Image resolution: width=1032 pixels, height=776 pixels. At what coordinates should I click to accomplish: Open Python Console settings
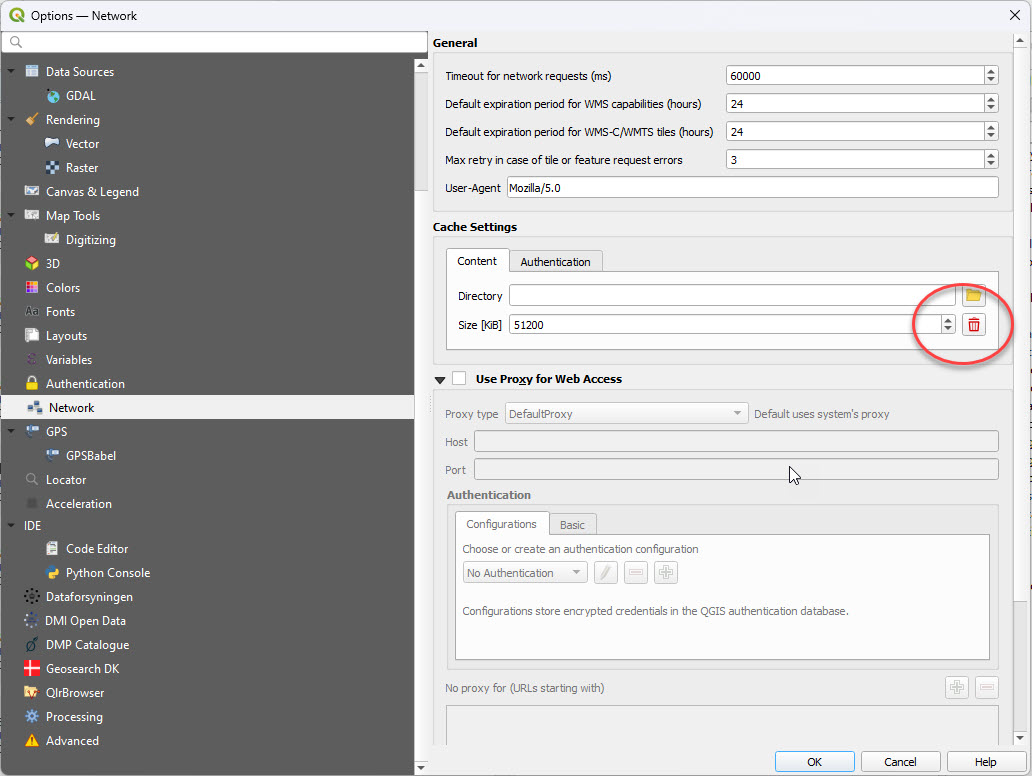[107, 573]
